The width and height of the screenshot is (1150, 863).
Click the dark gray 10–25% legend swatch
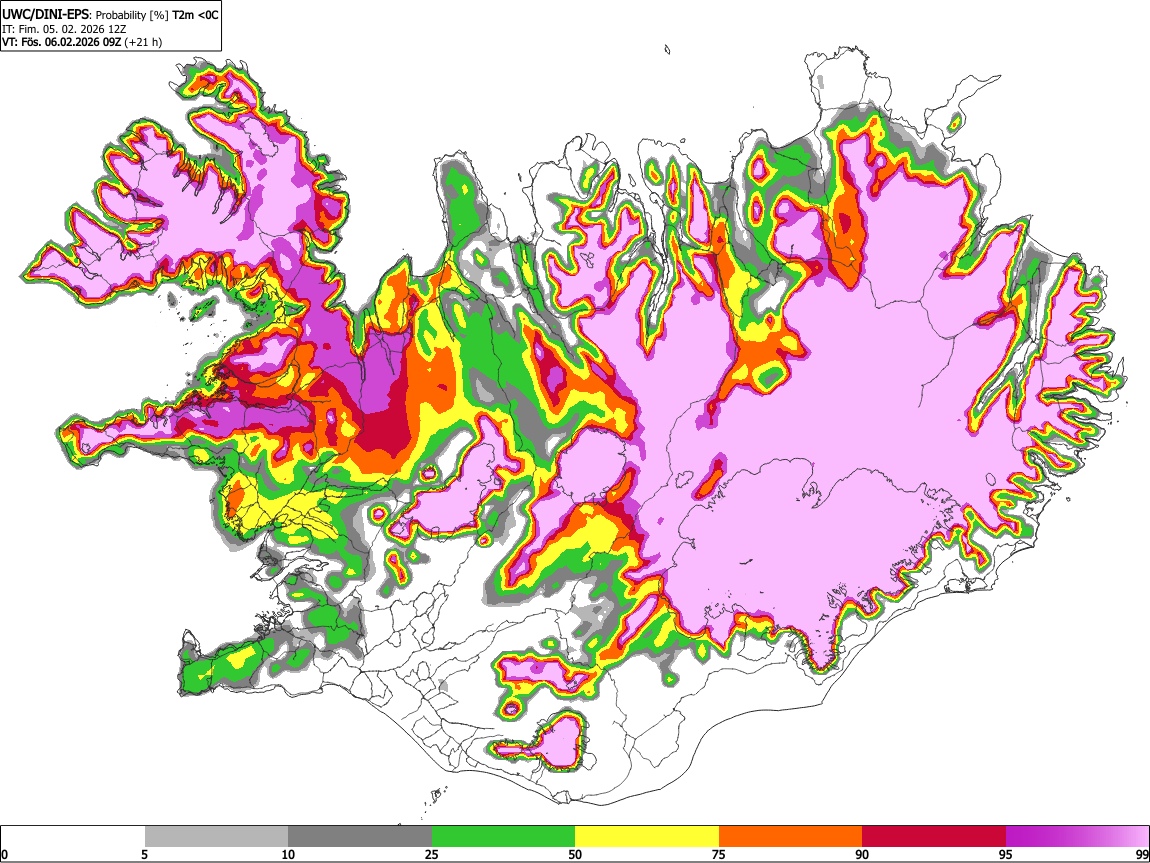coord(360,837)
